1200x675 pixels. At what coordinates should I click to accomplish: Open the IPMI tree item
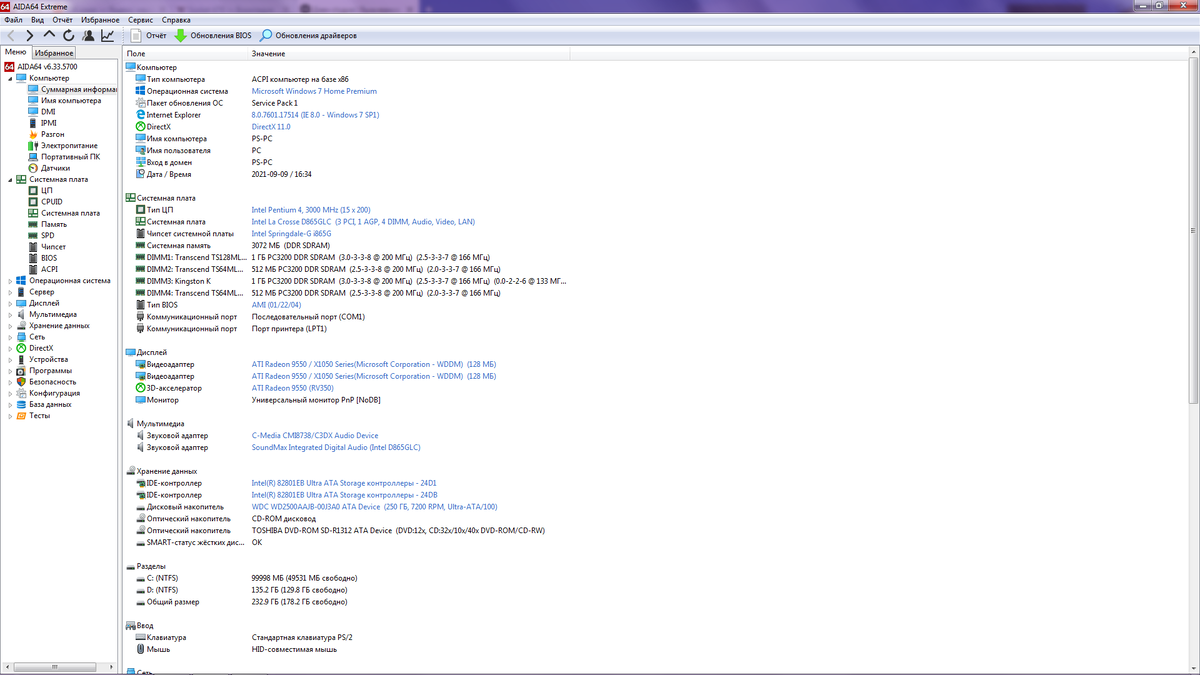(42, 123)
